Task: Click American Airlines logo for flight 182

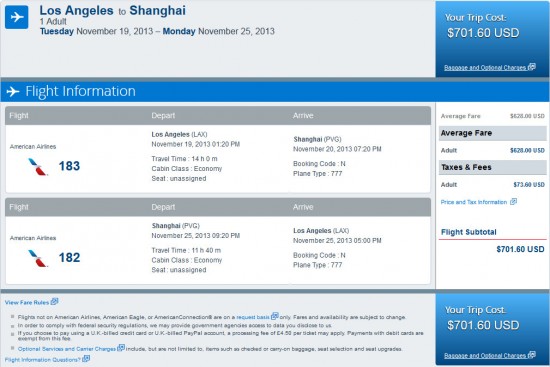Action: tap(38, 258)
